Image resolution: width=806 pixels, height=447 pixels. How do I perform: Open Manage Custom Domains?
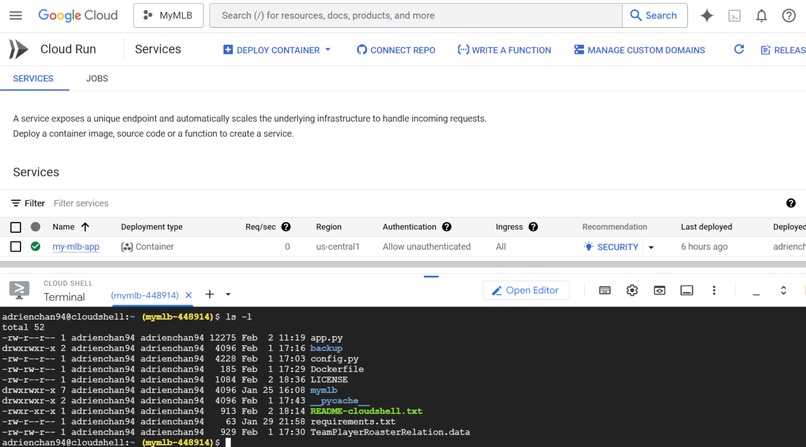[639, 50]
